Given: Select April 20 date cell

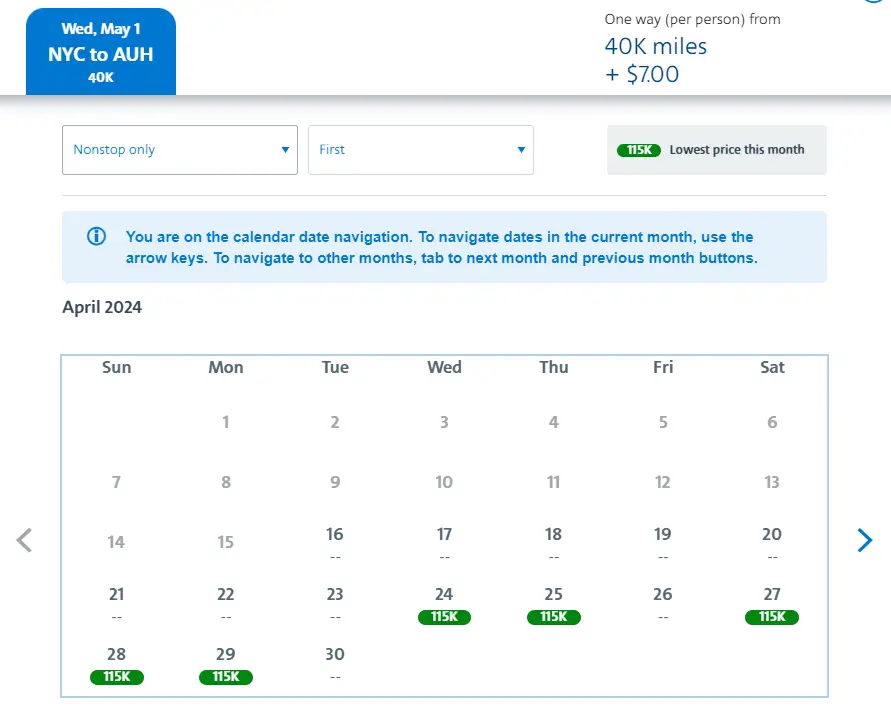Looking at the screenshot, I should click(x=771, y=543).
